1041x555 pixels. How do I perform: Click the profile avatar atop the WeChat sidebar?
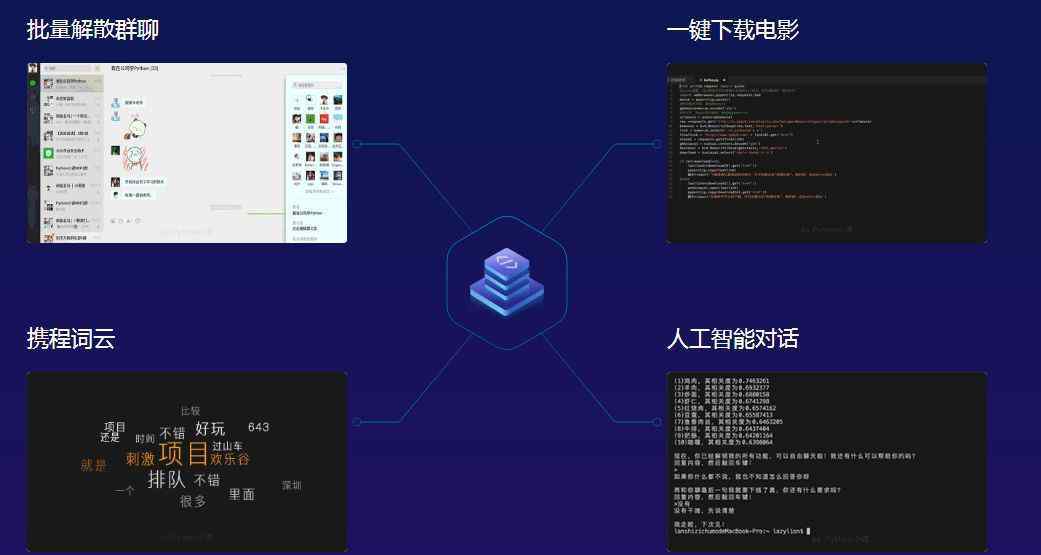click(33, 68)
